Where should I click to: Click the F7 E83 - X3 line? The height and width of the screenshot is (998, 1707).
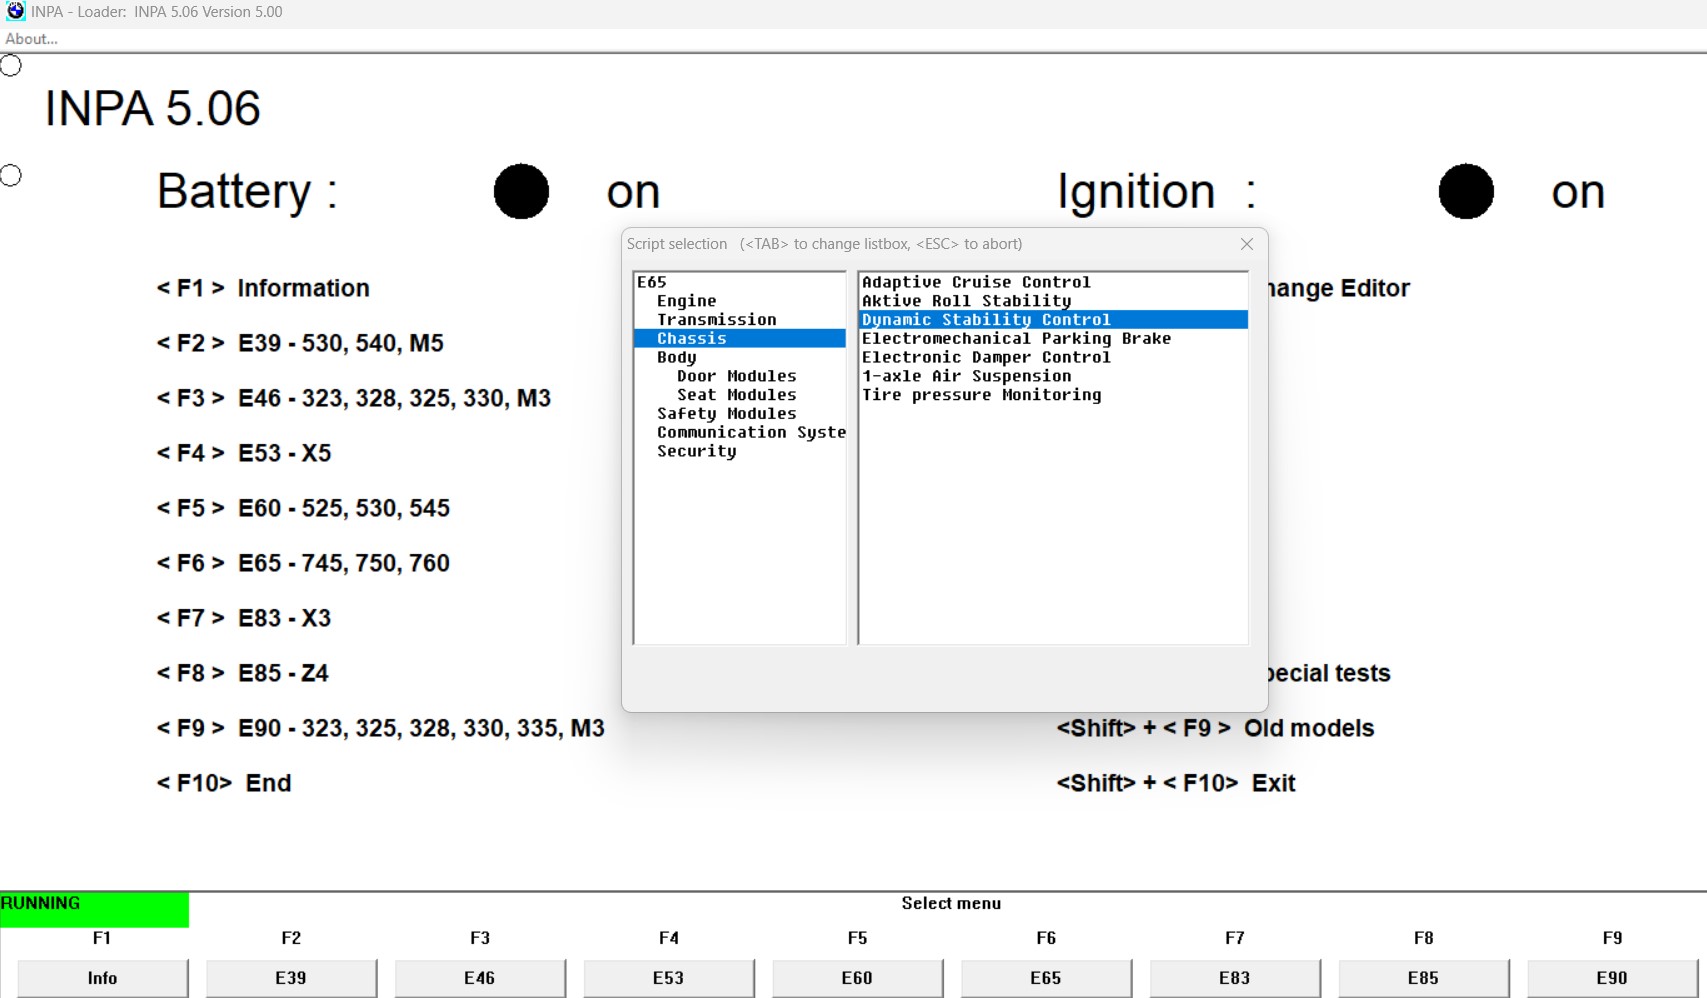point(244,618)
